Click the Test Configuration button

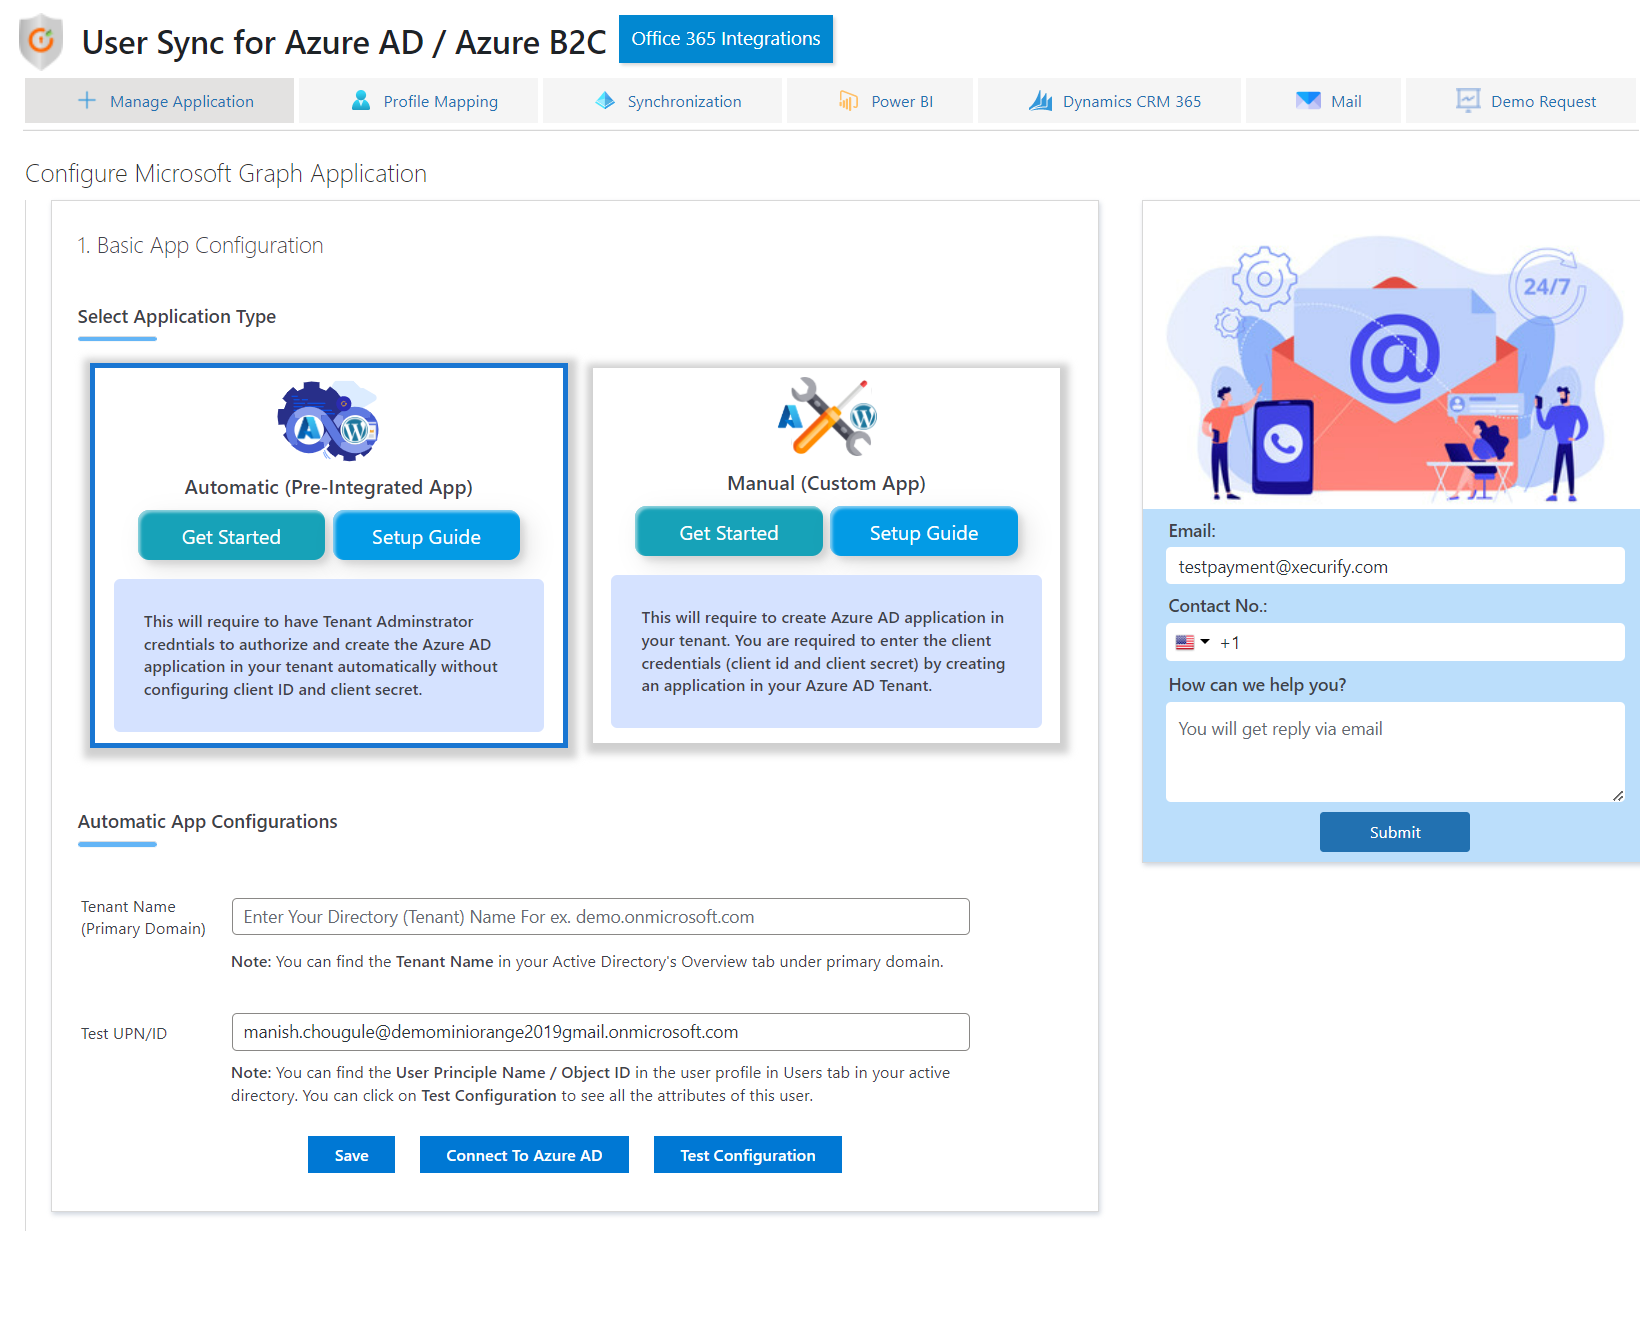[x=748, y=1155]
